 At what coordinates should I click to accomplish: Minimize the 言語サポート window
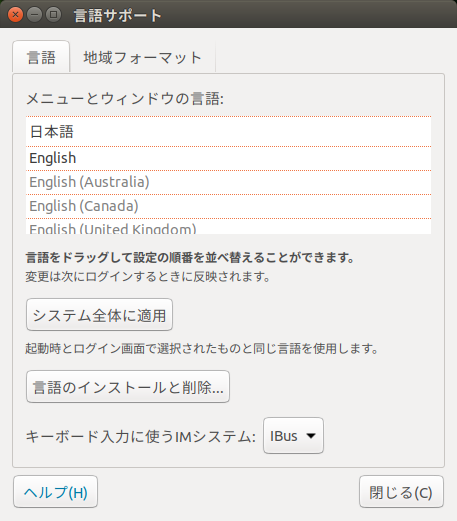pos(34,15)
